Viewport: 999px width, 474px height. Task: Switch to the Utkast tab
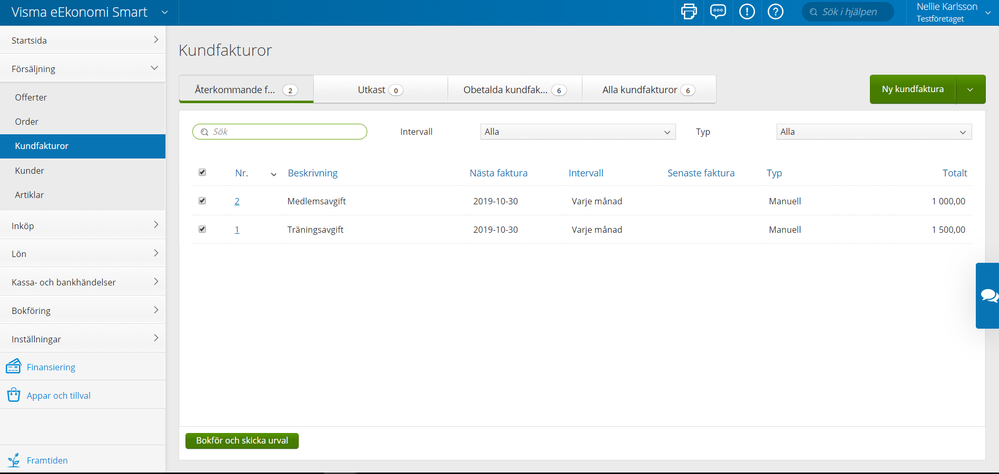point(380,90)
